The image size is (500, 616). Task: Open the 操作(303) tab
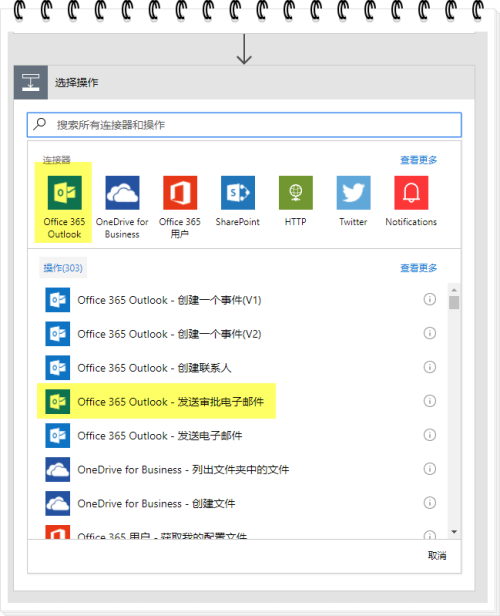63,268
